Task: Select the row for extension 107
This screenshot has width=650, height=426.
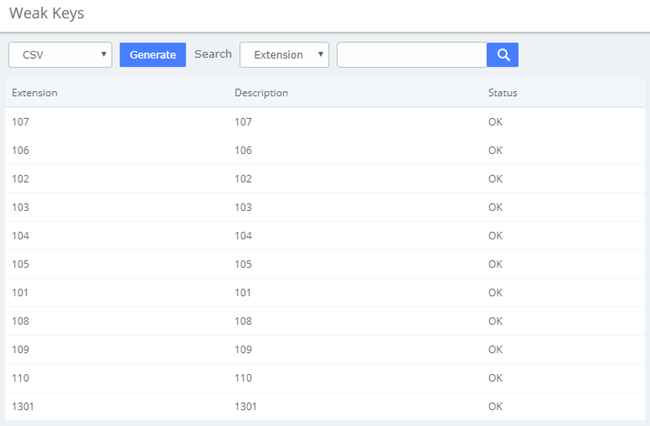Action: tap(325, 122)
